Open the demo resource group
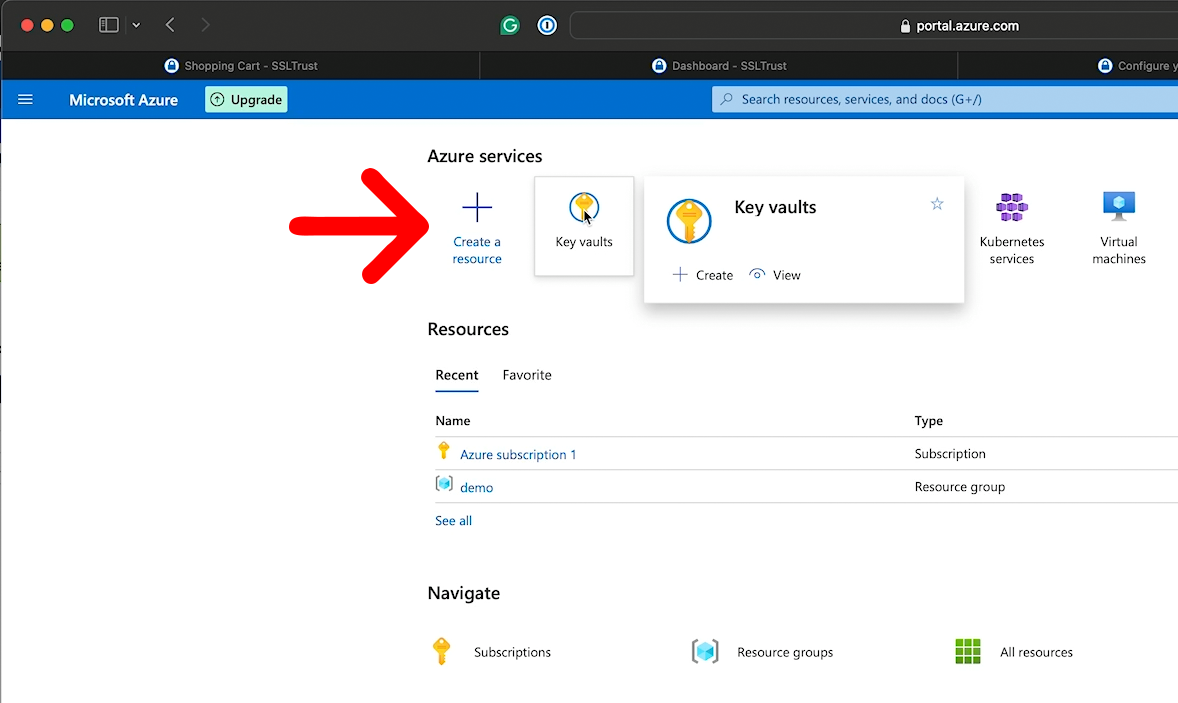This screenshot has height=703, width=1178. 477,487
